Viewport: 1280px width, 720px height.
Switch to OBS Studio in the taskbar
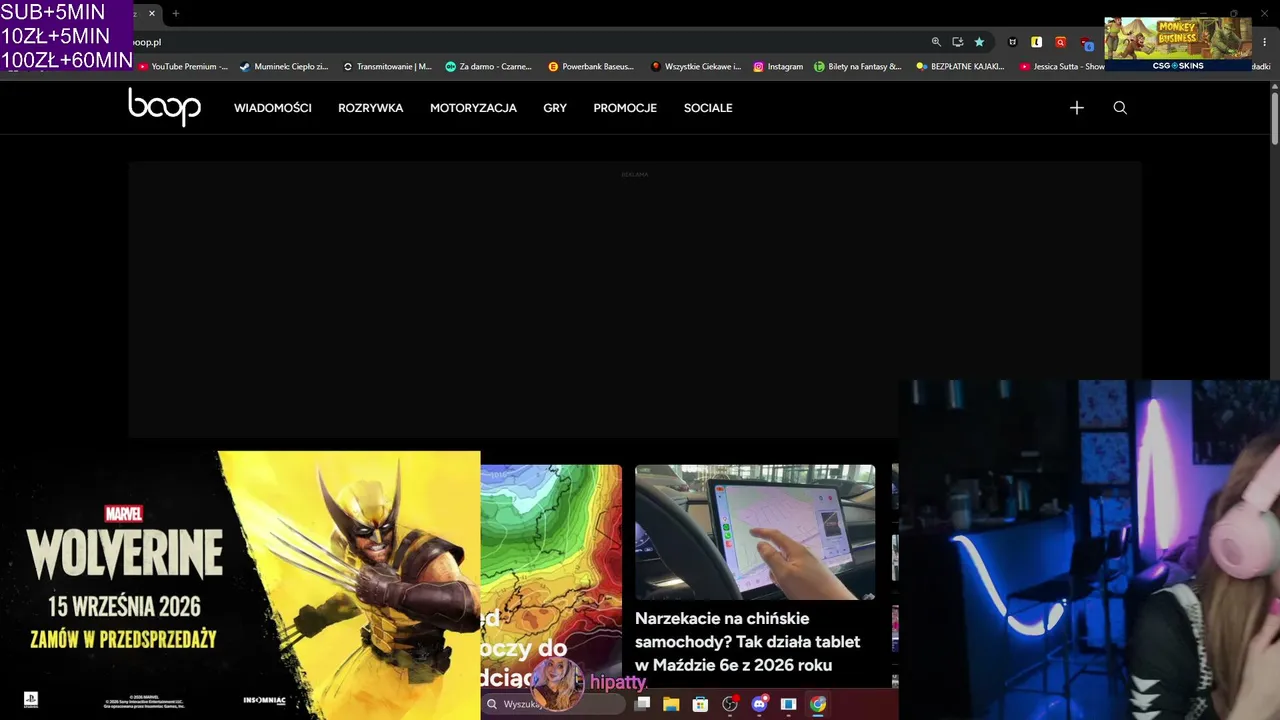coord(730,704)
